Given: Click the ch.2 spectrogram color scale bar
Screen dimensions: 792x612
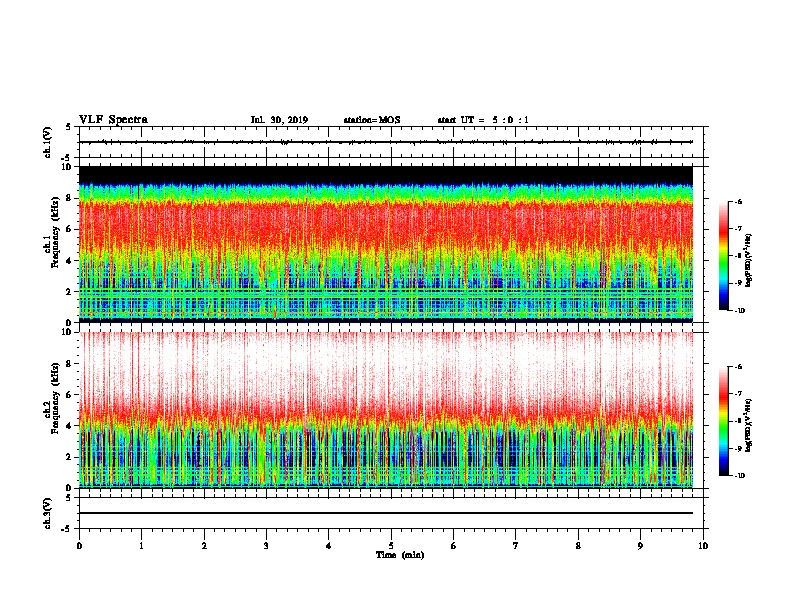Looking at the screenshot, I should 723,421.
